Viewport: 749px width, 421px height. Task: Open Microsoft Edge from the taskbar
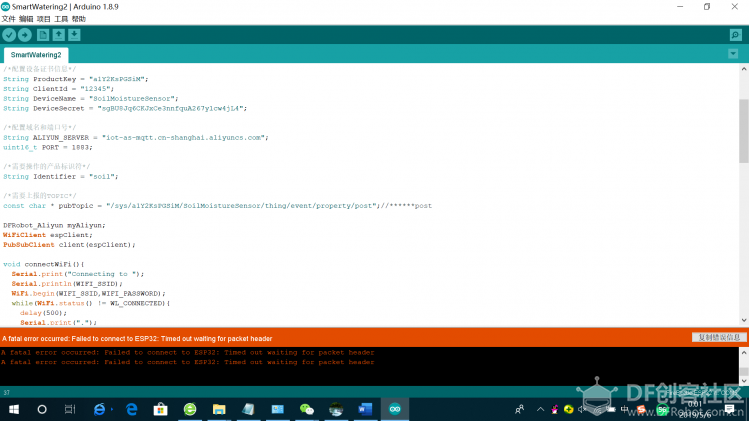(131, 410)
